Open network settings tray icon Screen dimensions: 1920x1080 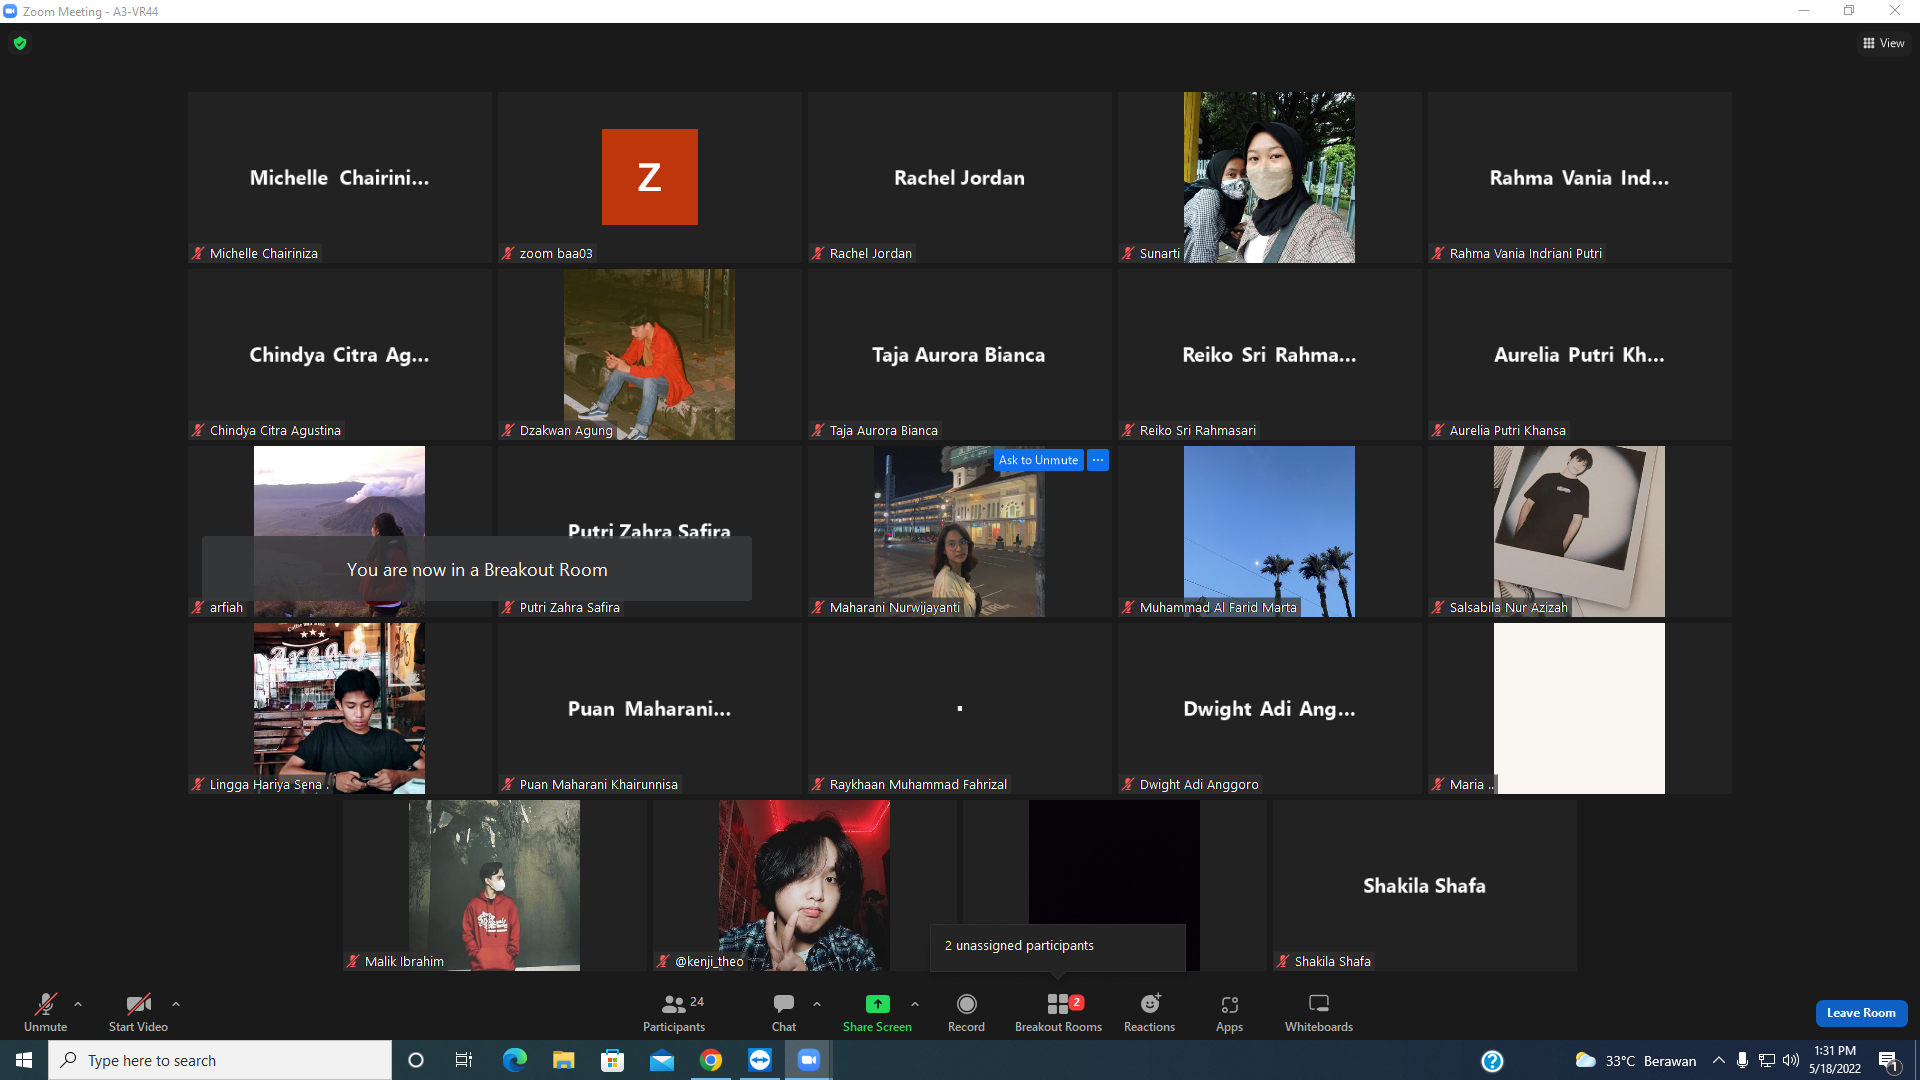pyautogui.click(x=1767, y=1060)
